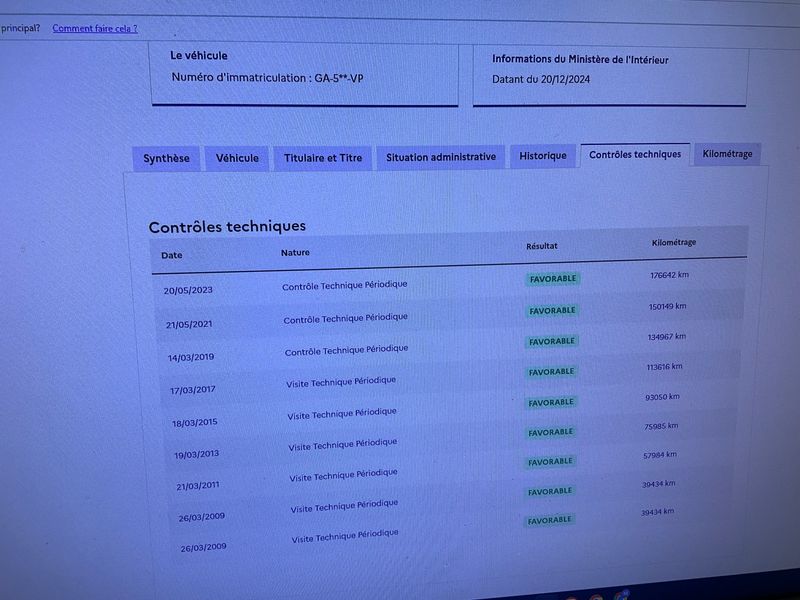
Task: Click the Résultat column header
Action: coord(542,246)
